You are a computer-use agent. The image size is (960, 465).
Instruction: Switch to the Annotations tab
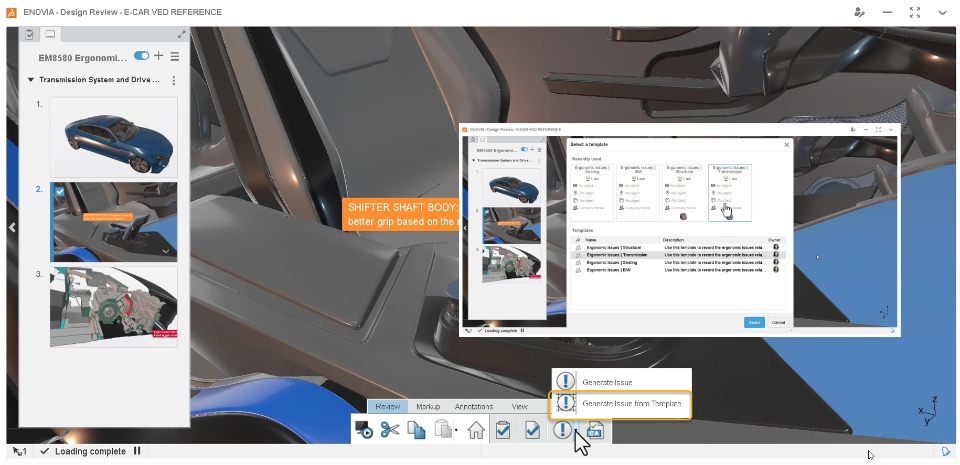pyautogui.click(x=474, y=406)
